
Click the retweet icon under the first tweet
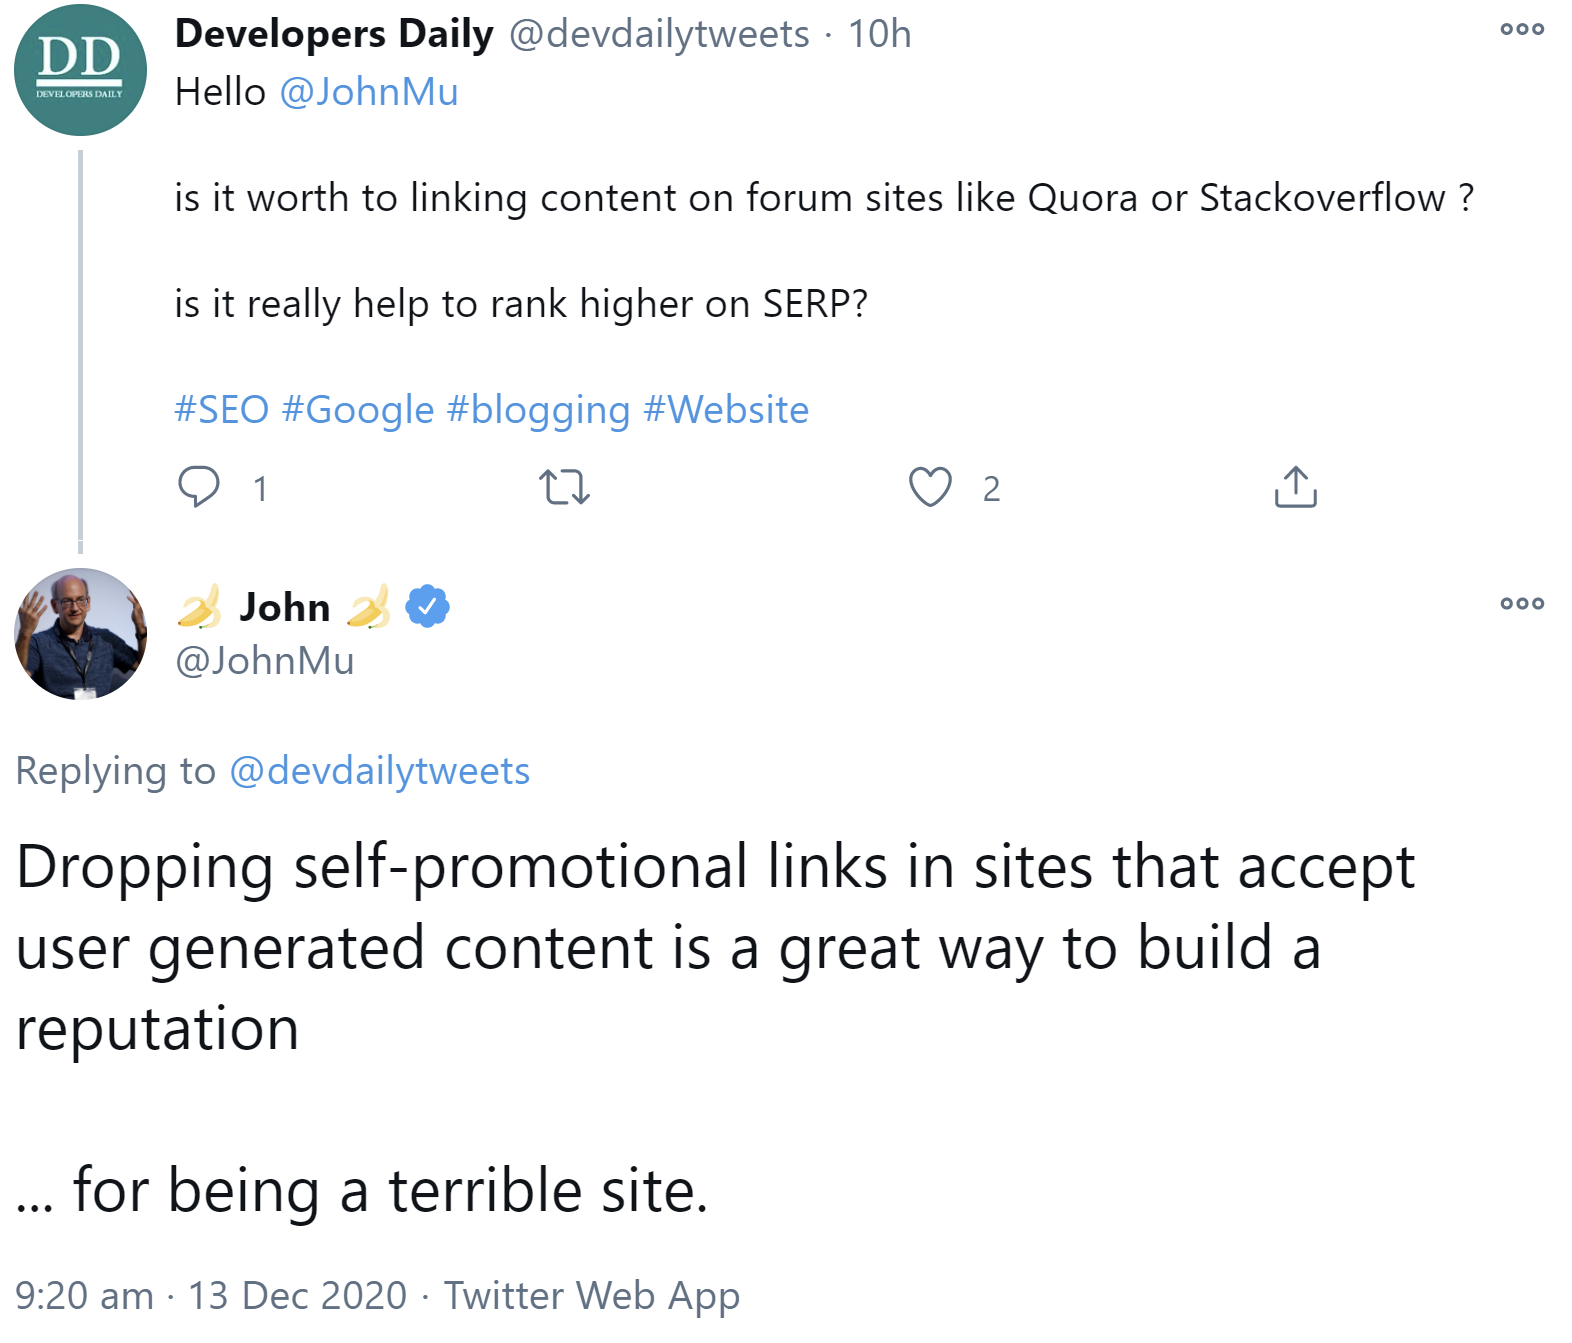point(566,488)
